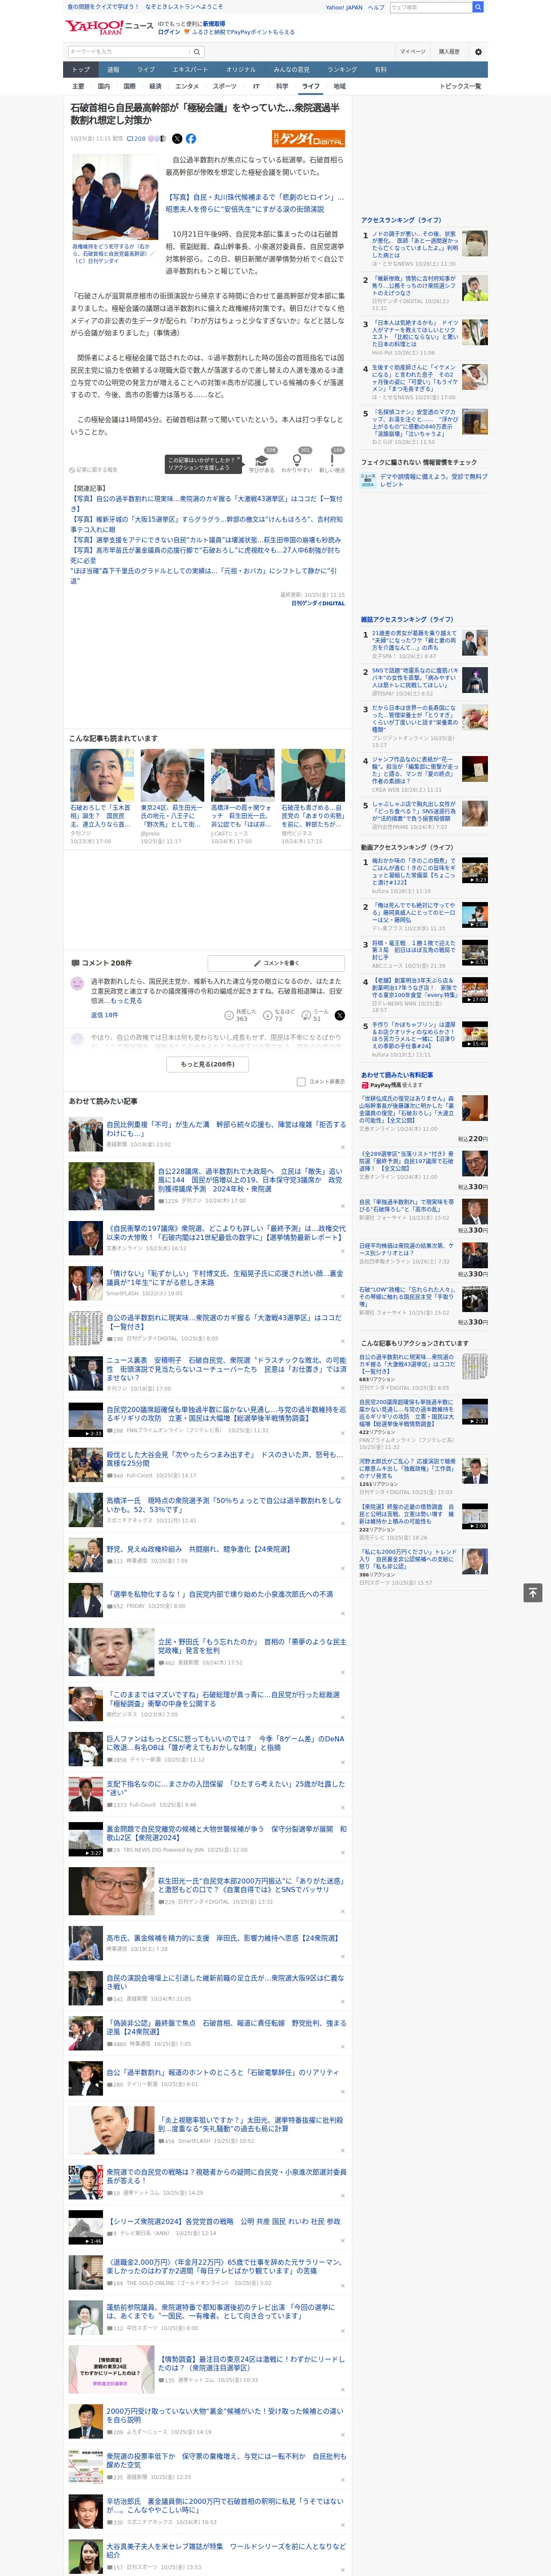Open the デマや誤情報に備えよう banner link
Image resolution: width=551 pixels, height=2576 pixels.
(x=433, y=480)
